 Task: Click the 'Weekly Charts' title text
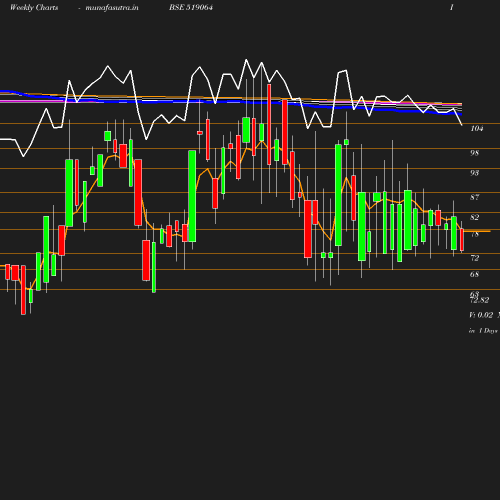pos(34,7)
